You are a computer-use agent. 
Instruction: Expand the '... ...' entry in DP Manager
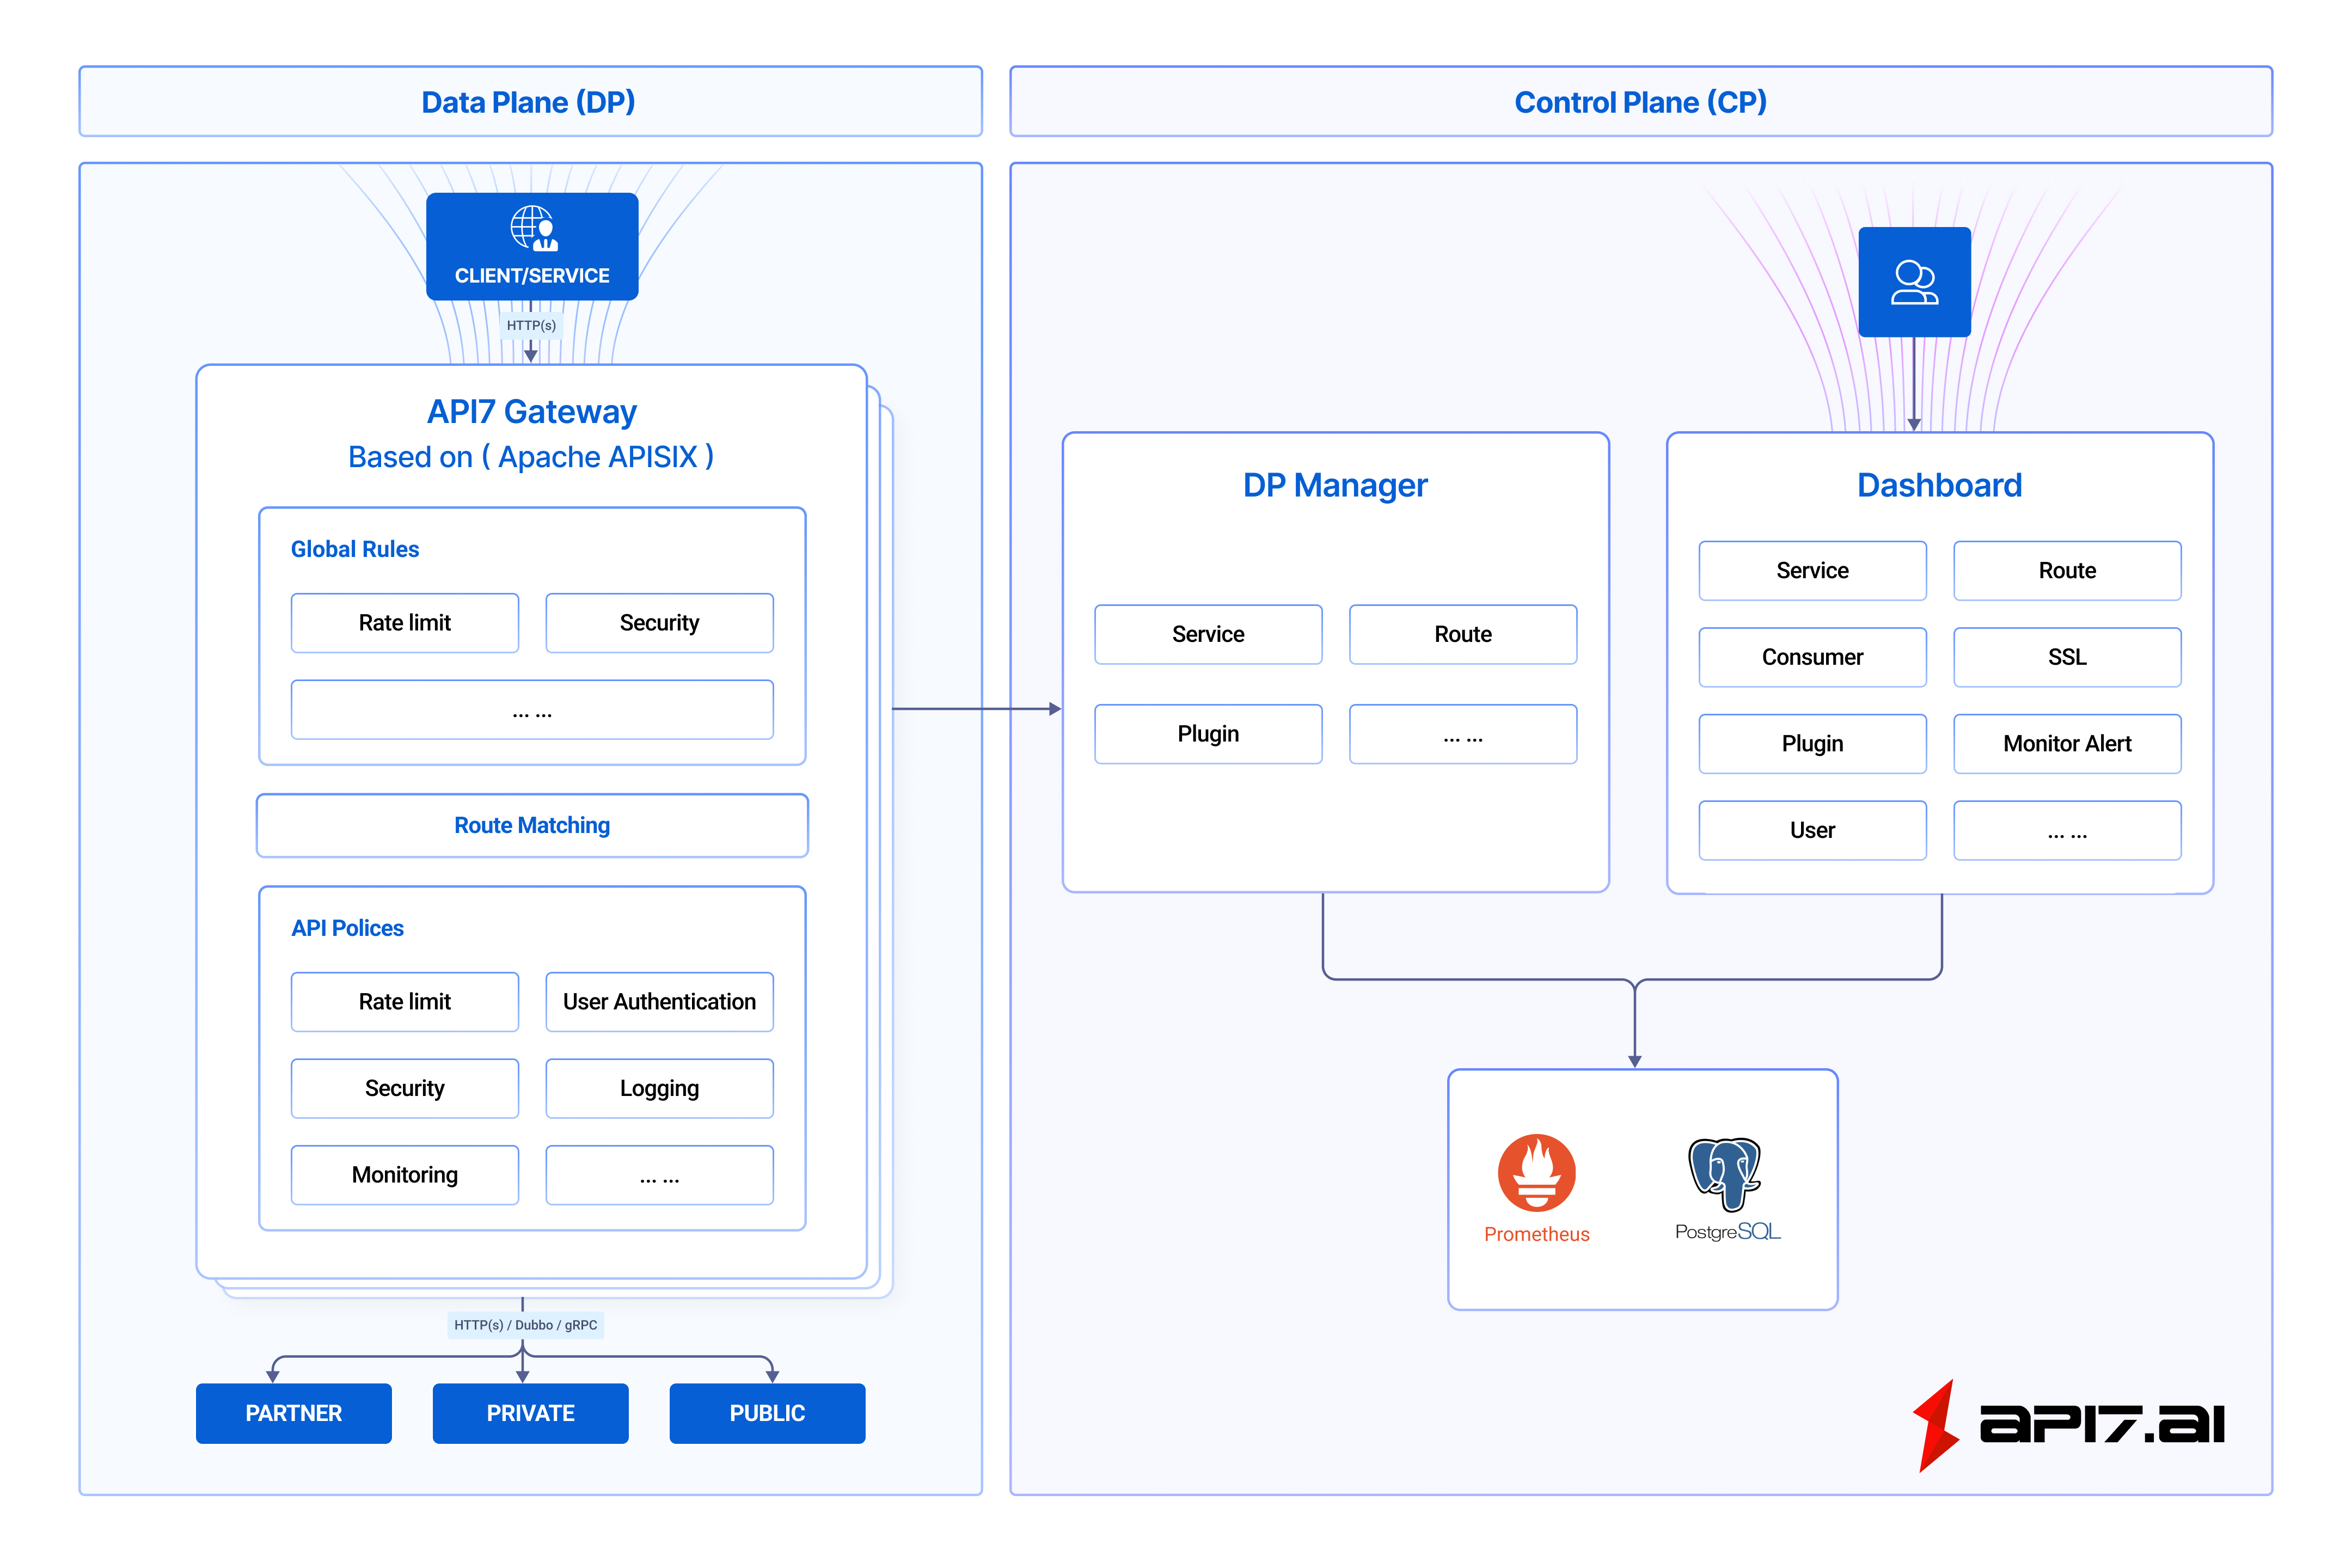[x=1462, y=733]
